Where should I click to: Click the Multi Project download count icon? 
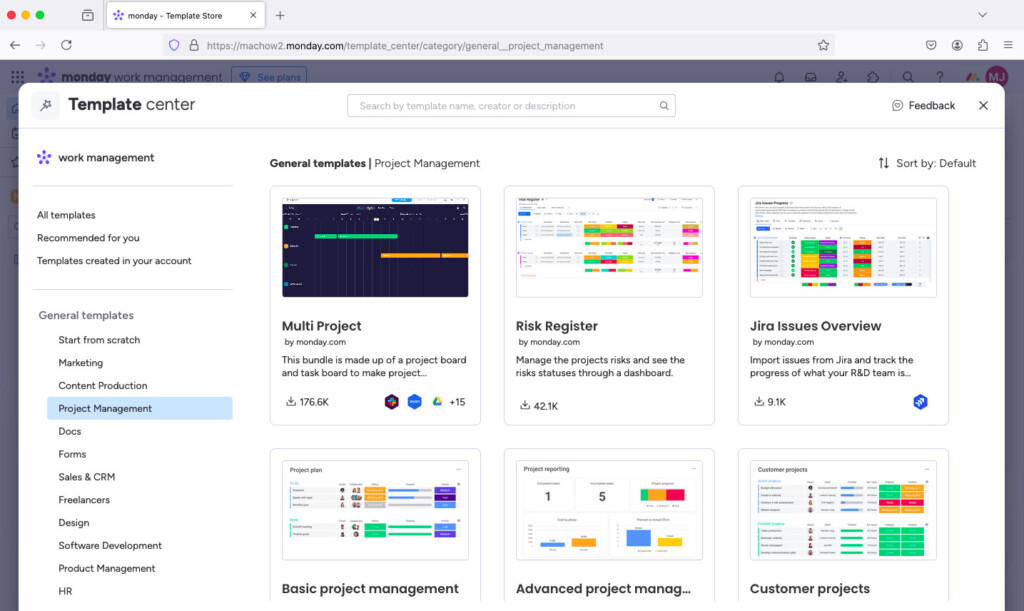click(x=291, y=401)
